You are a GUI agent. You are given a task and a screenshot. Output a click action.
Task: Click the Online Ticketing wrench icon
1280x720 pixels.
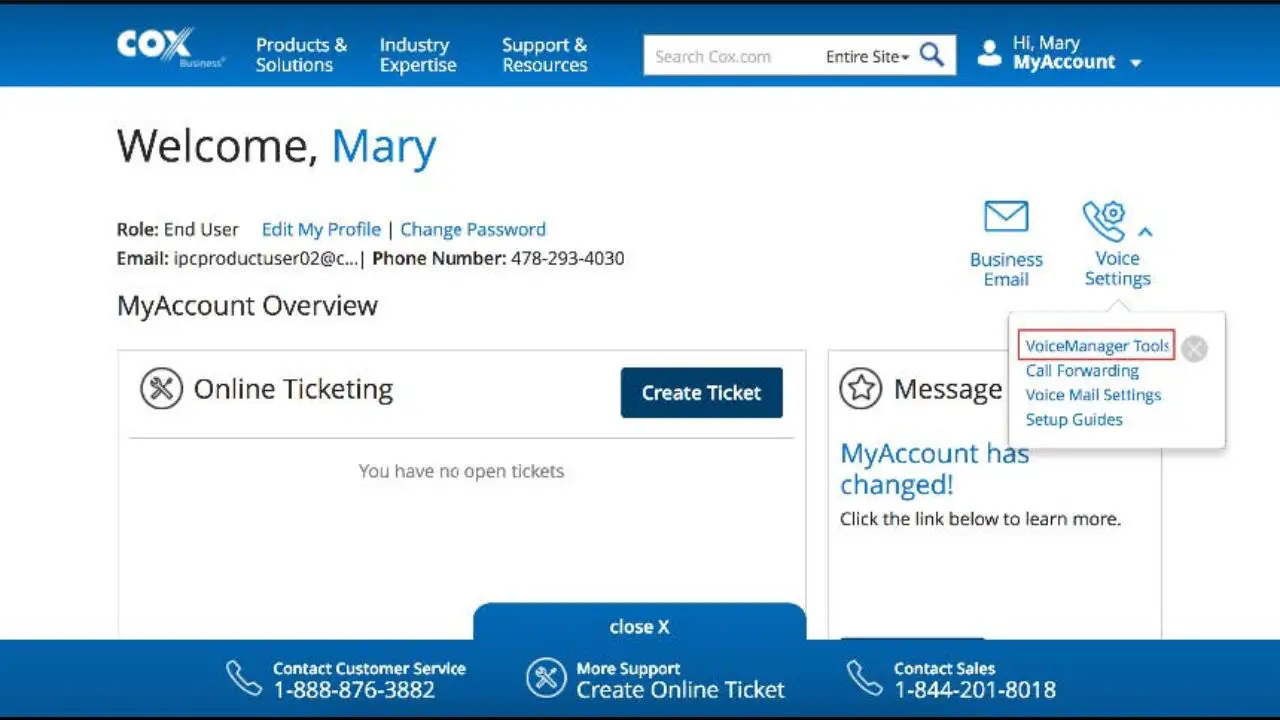click(162, 388)
